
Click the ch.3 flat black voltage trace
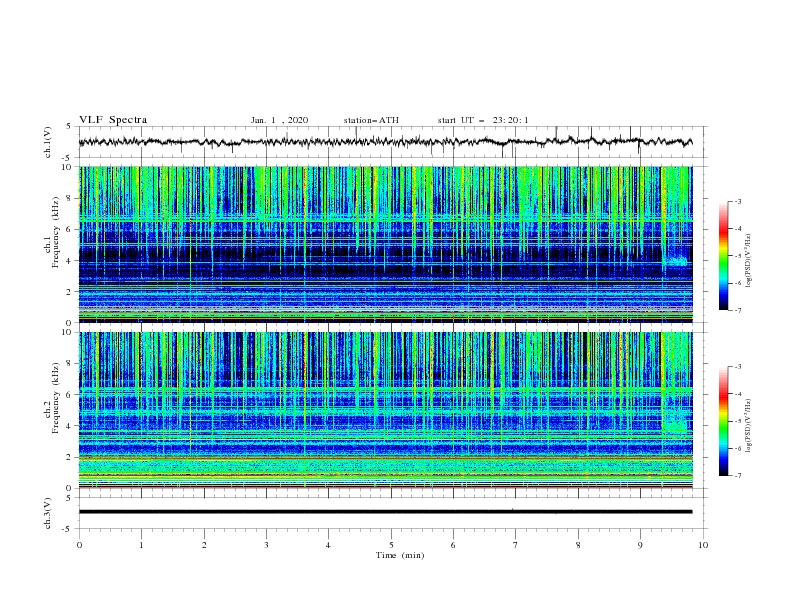coord(385,512)
